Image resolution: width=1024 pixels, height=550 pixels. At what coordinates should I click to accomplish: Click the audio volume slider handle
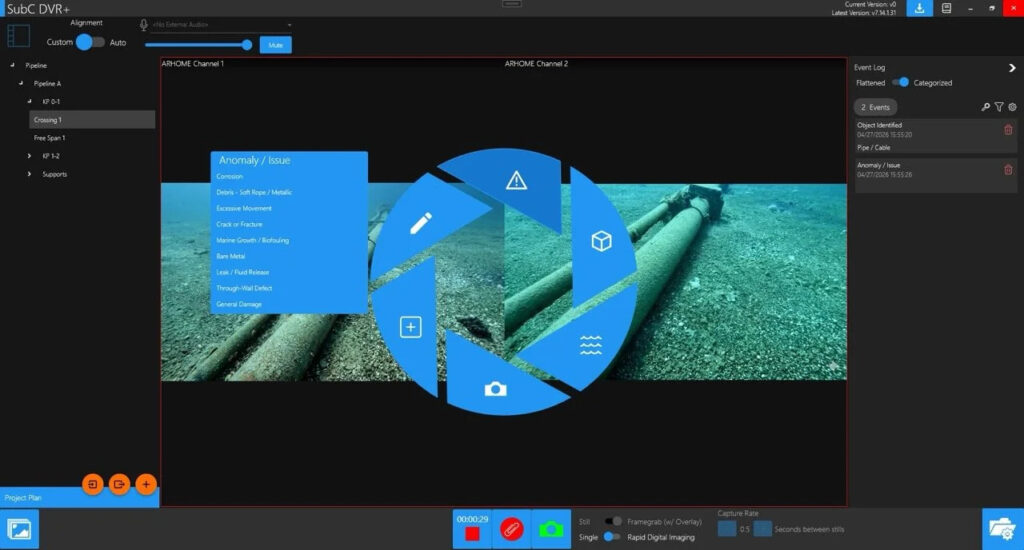(x=246, y=45)
